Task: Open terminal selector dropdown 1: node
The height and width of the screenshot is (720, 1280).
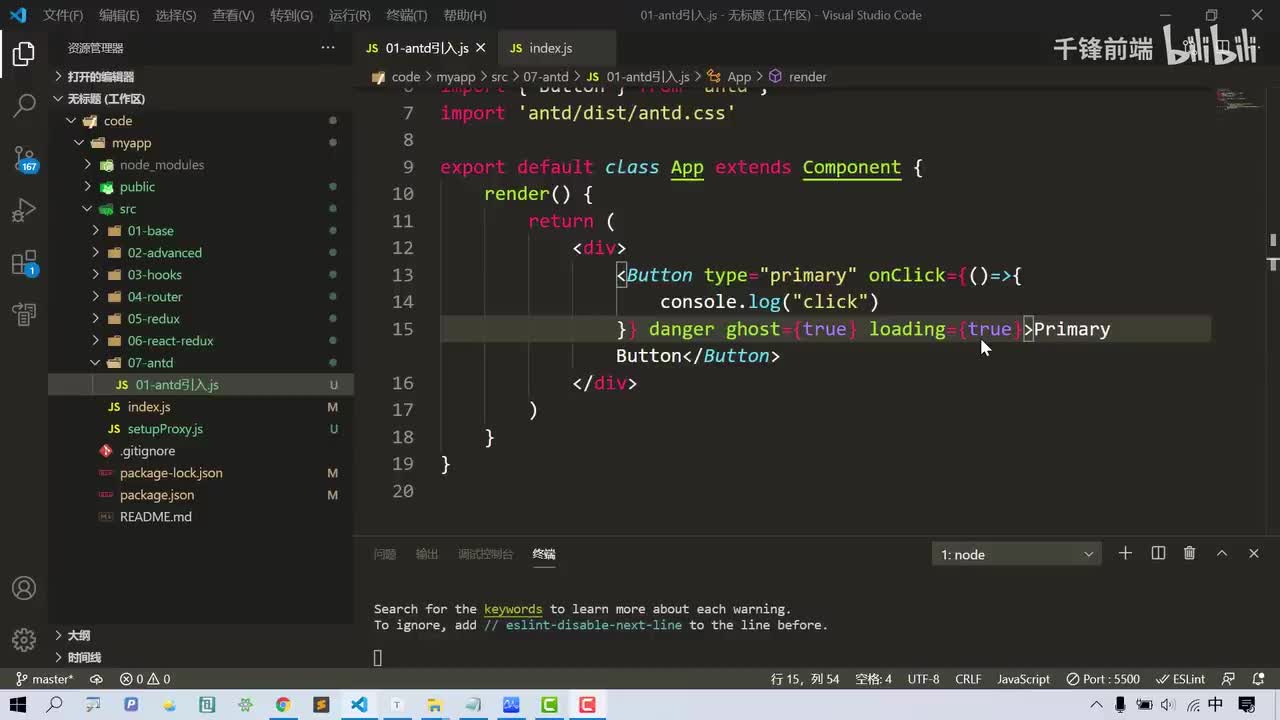Action: (x=1017, y=554)
